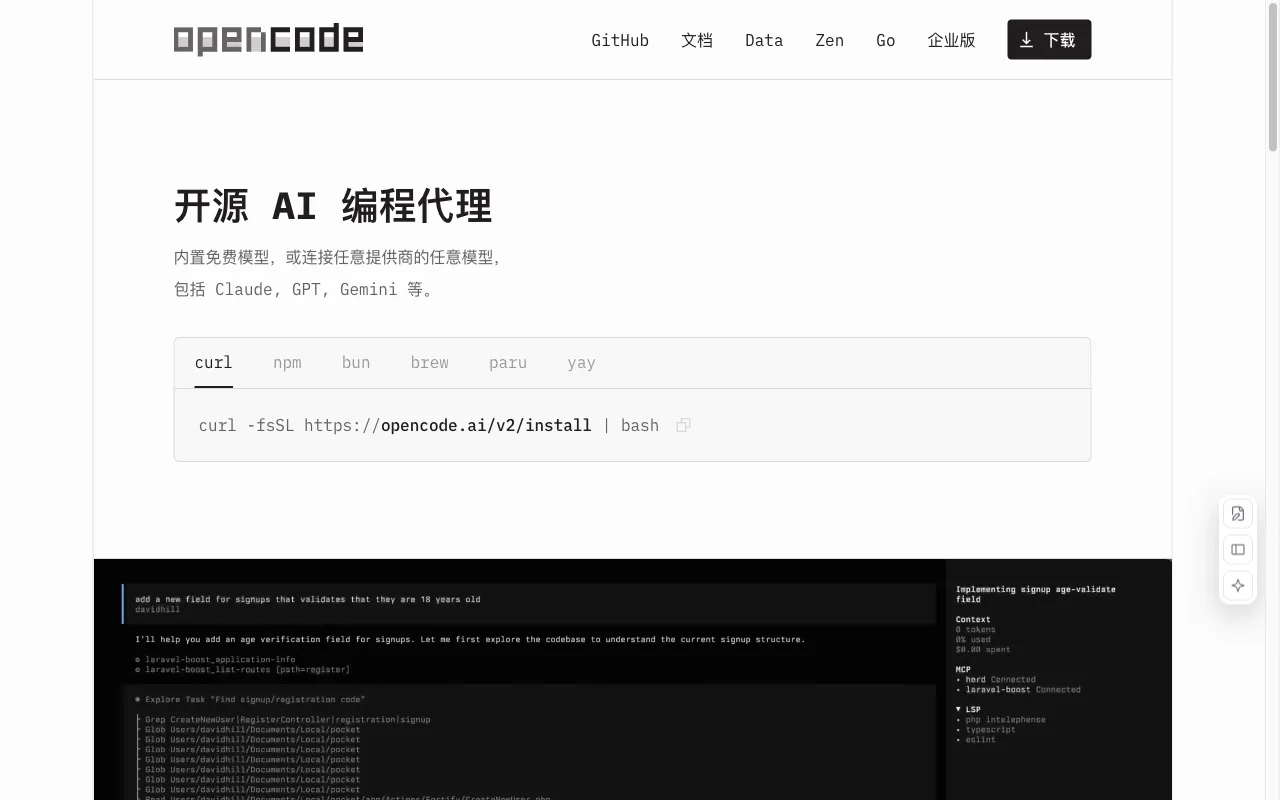This screenshot has height=800, width=1280.
Task: Click the heading "开源 AI 编程代理"
Action: [333, 206]
